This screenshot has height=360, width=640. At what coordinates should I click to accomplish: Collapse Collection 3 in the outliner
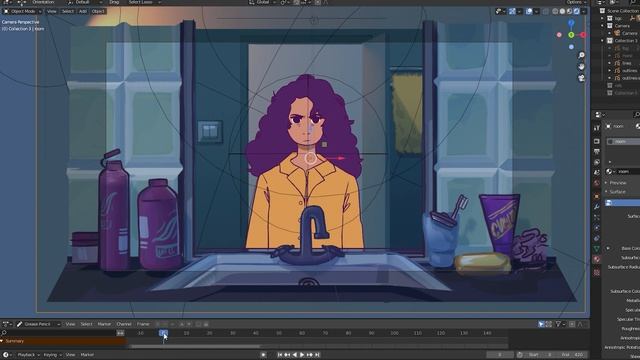tap(602, 40)
